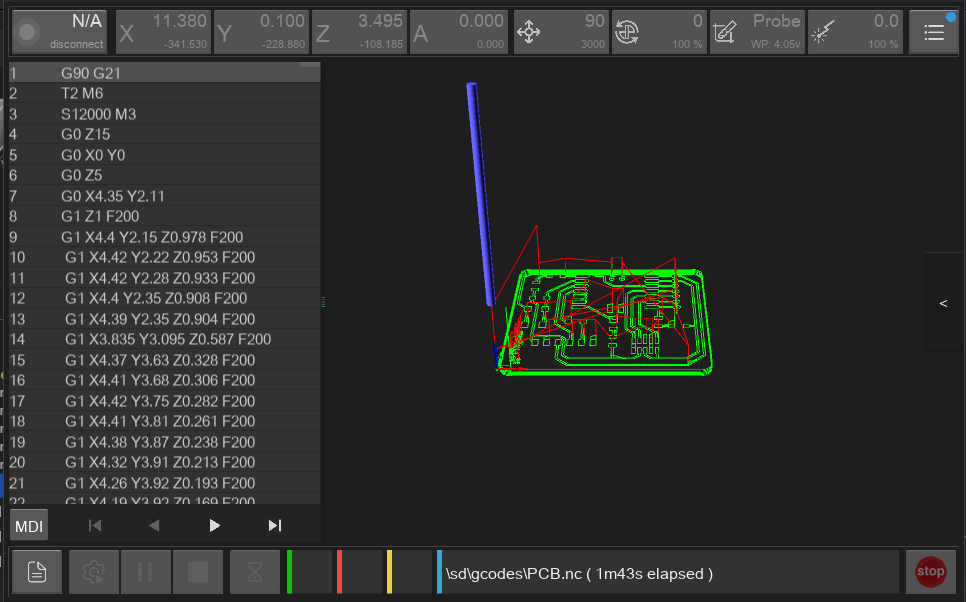Image resolution: width=966 pixels, height=602 pixels.
Task: Open the Z axis position panel
Action: pyautogui.click(x=359, y=32)
